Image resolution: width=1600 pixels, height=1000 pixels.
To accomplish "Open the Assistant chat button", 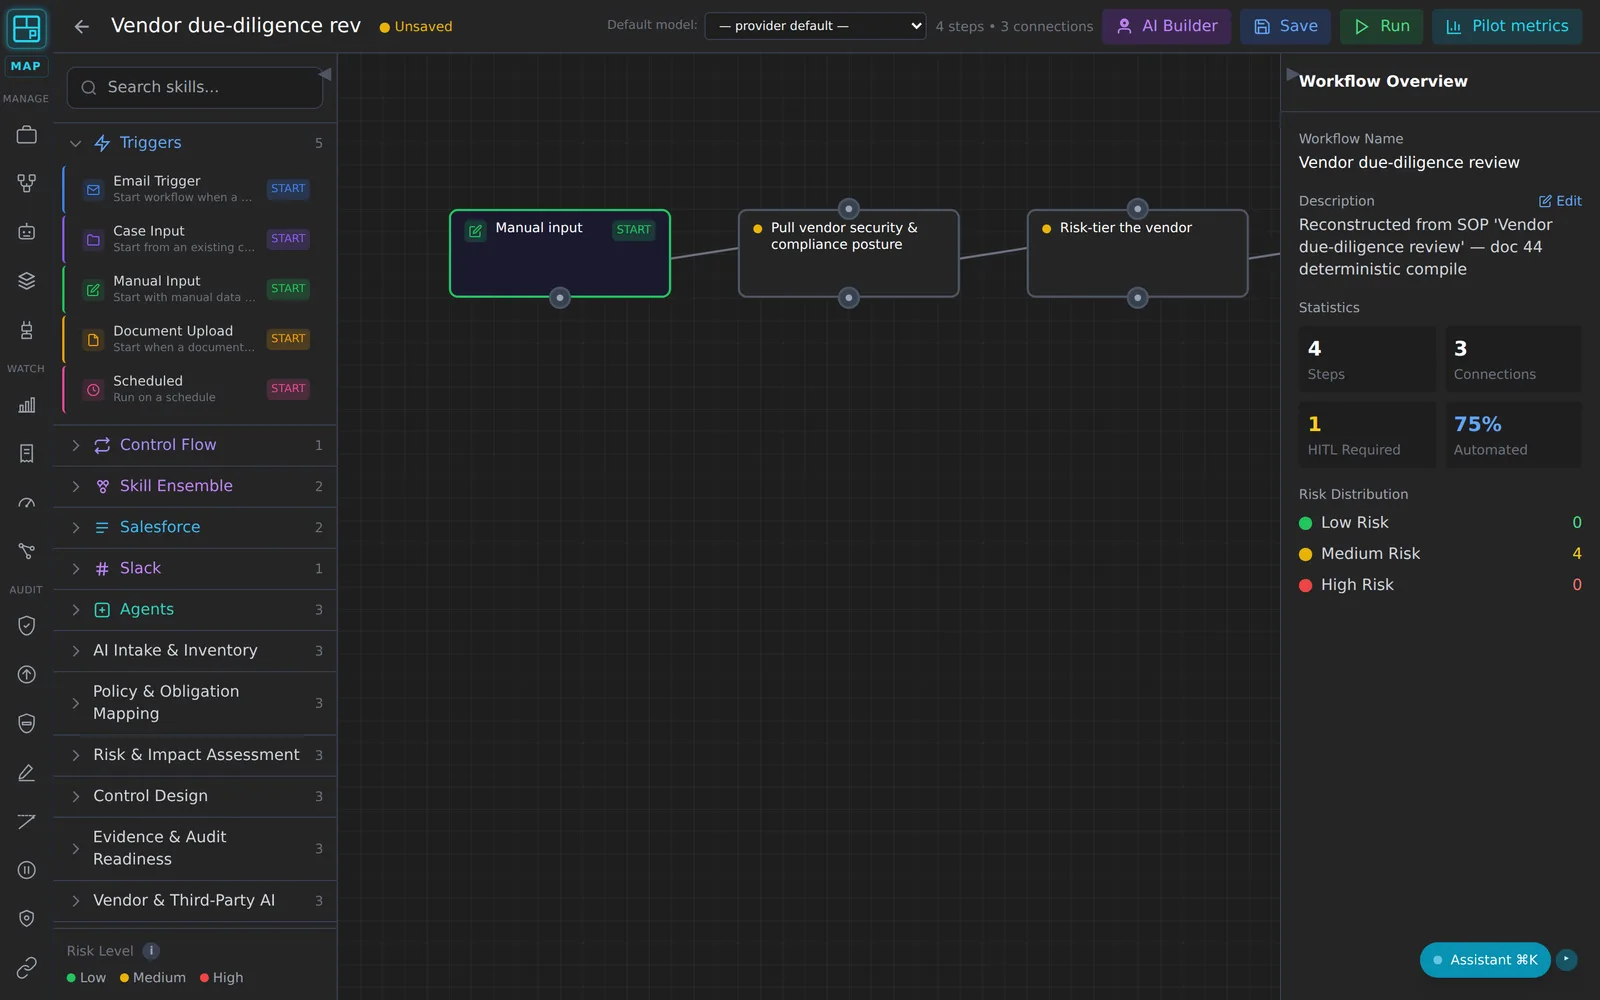I will (1485, 960).
